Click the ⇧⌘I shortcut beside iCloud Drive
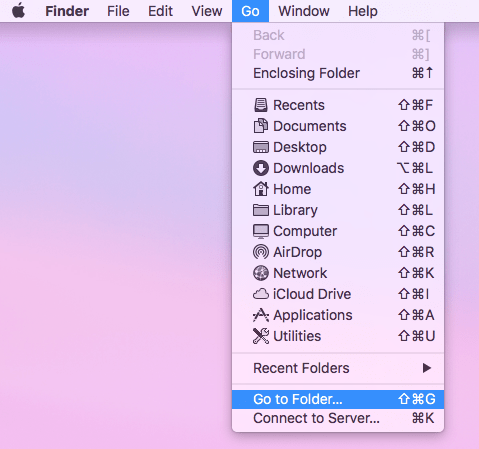Viewport: 479px width, 449px height. click(x=414, y=294)
